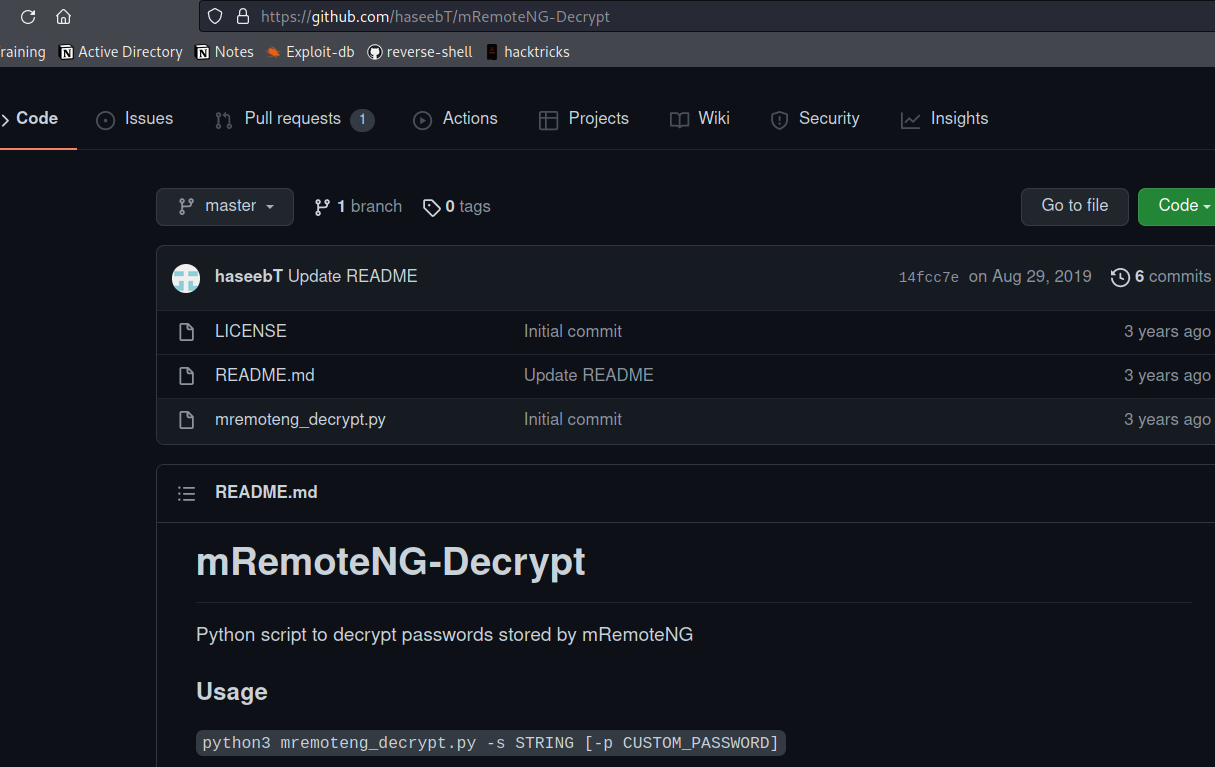Open the mremoteng_decrypt.py file
1215x767 pixels.
(x=300, y=420)
